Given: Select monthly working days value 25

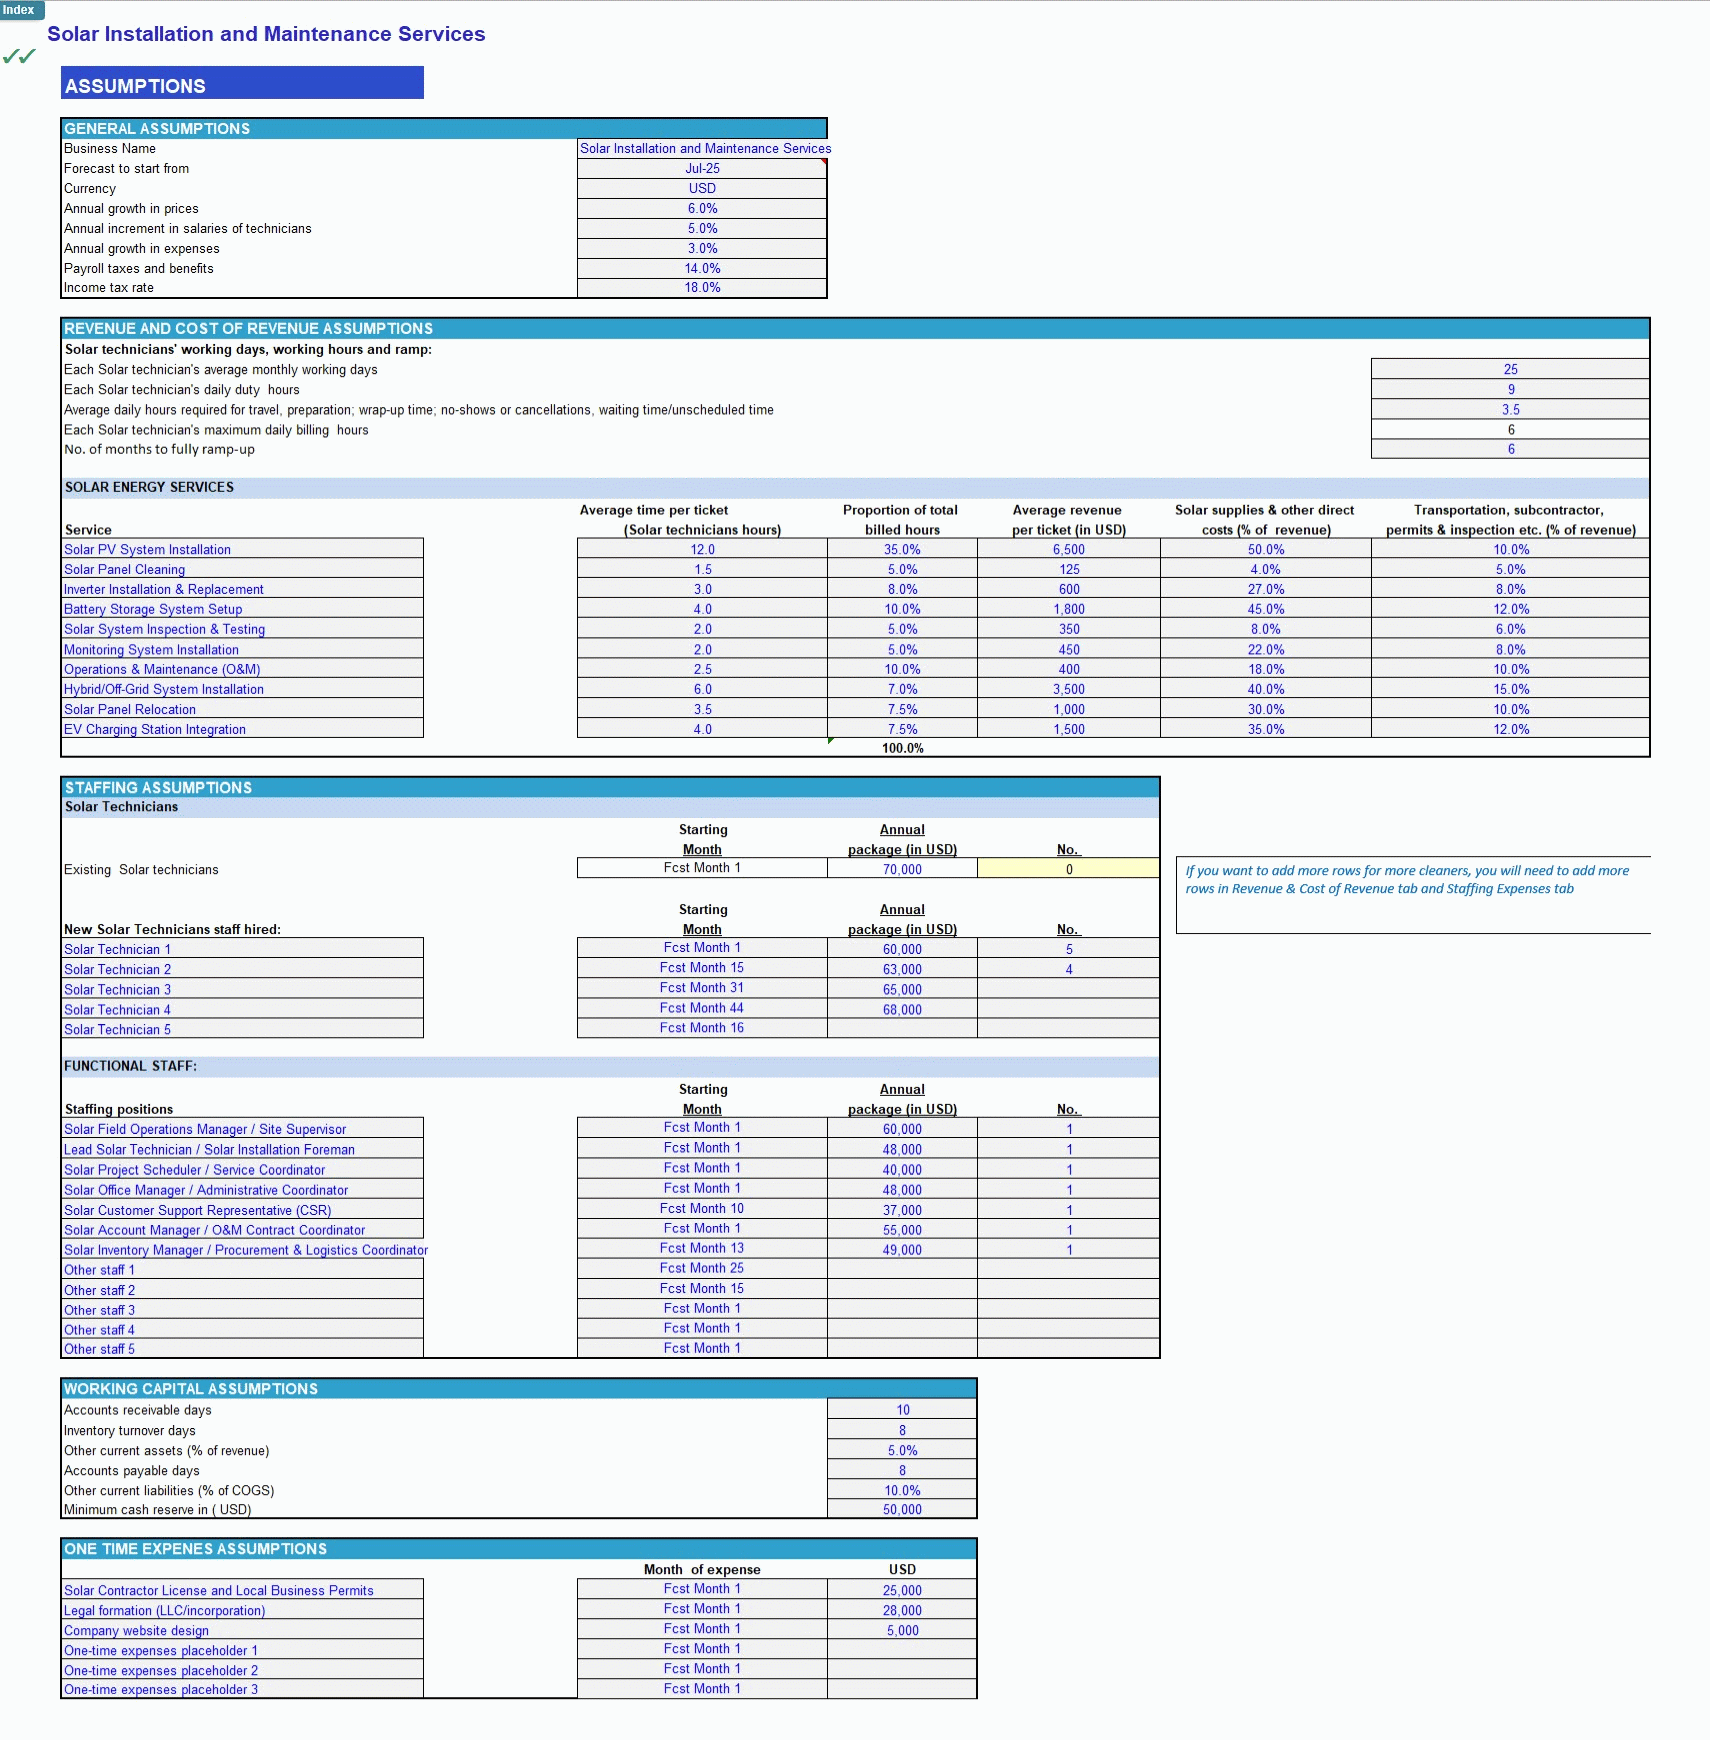Looking at the screenshot, I should 1510,370.
